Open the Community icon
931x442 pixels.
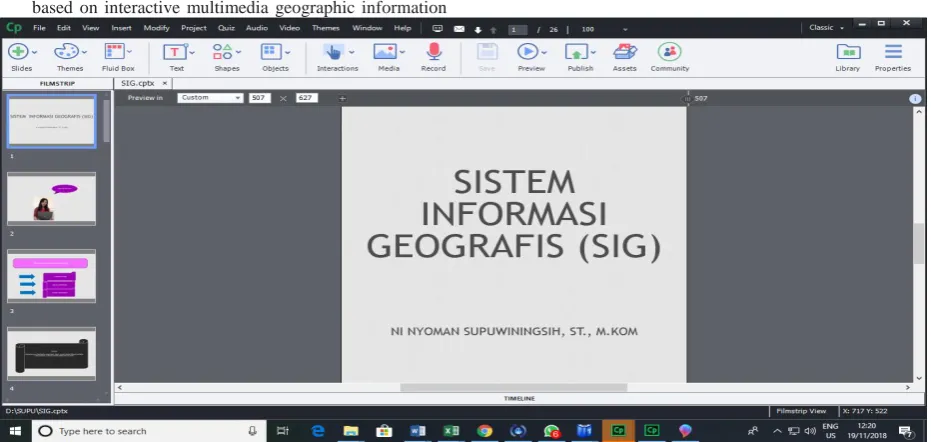tap(670, 52)
